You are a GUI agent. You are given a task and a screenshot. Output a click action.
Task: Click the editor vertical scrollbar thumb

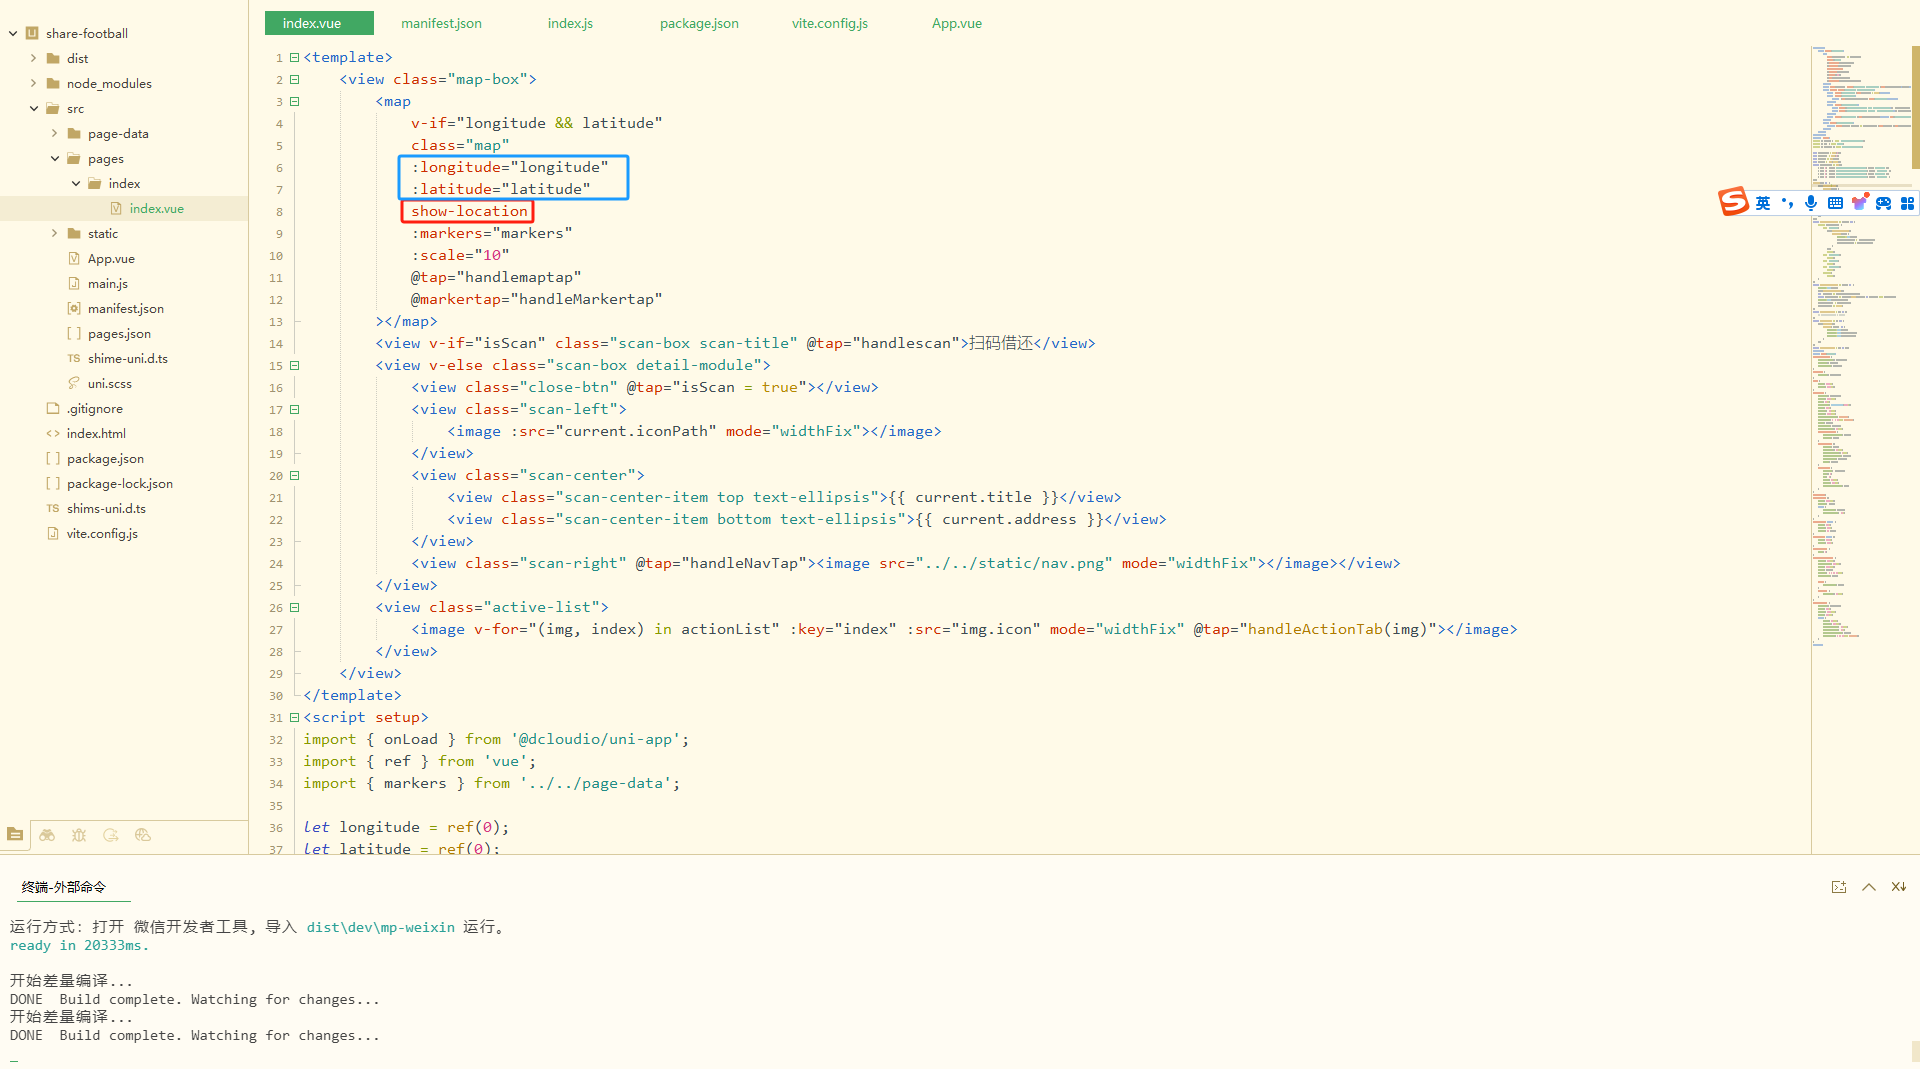(1915, 107)
